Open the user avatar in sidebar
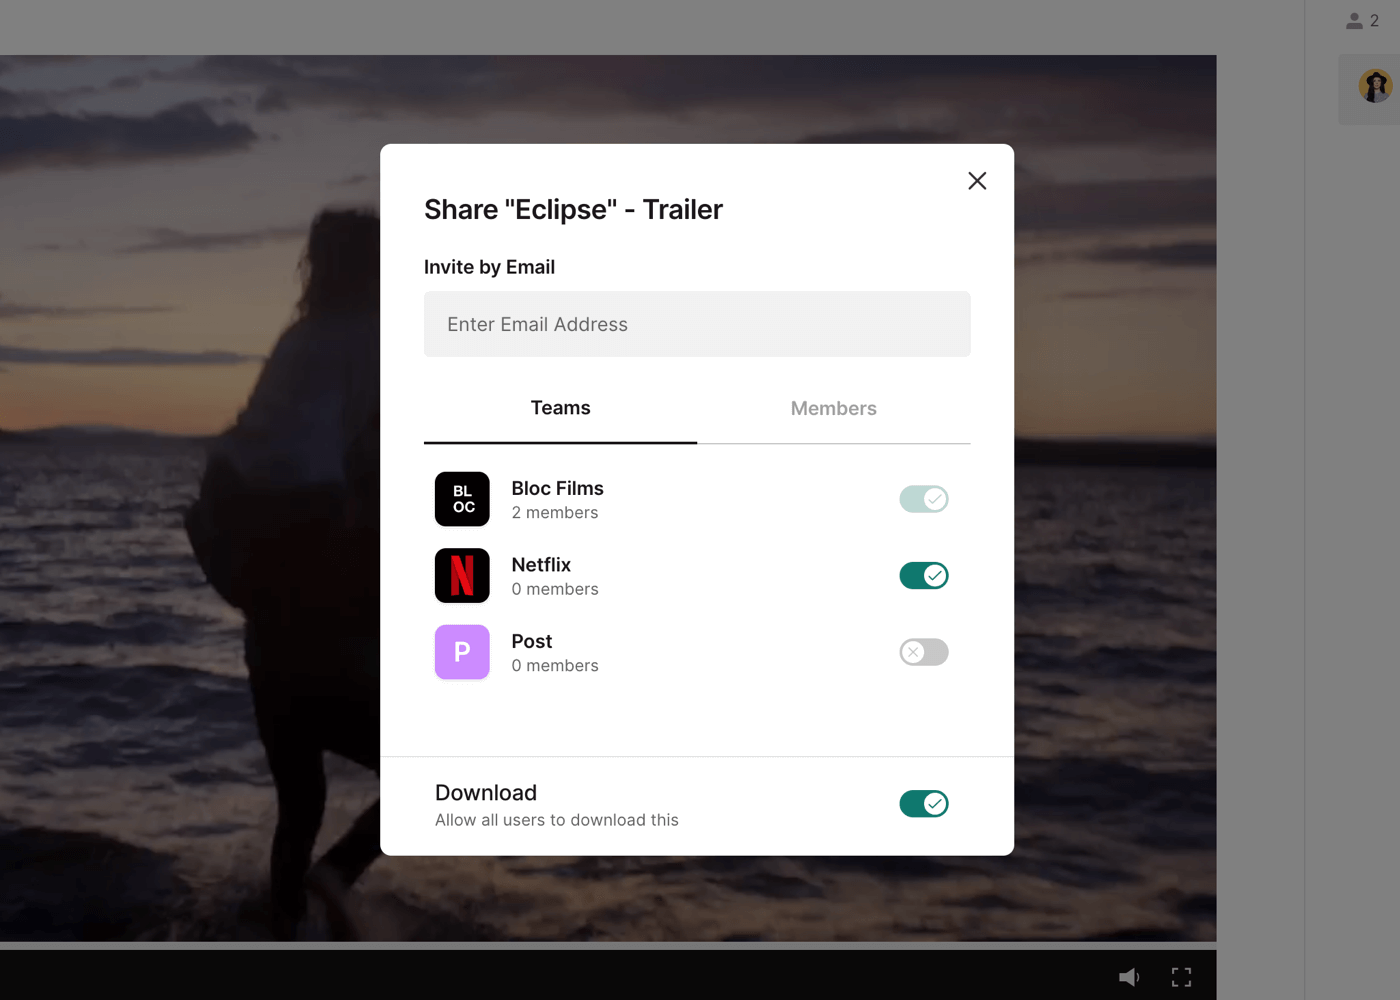1400x1000 pixels. tap(1375, 87)
